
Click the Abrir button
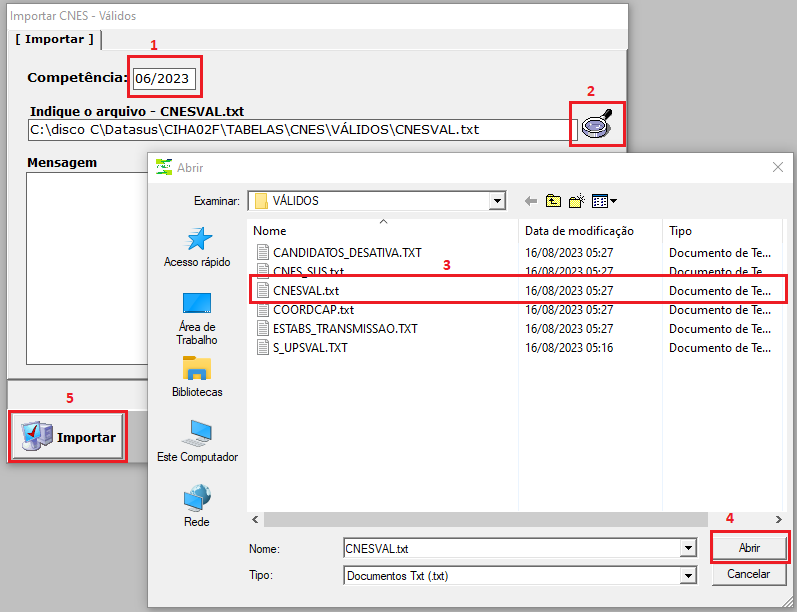tap(749, 548)
